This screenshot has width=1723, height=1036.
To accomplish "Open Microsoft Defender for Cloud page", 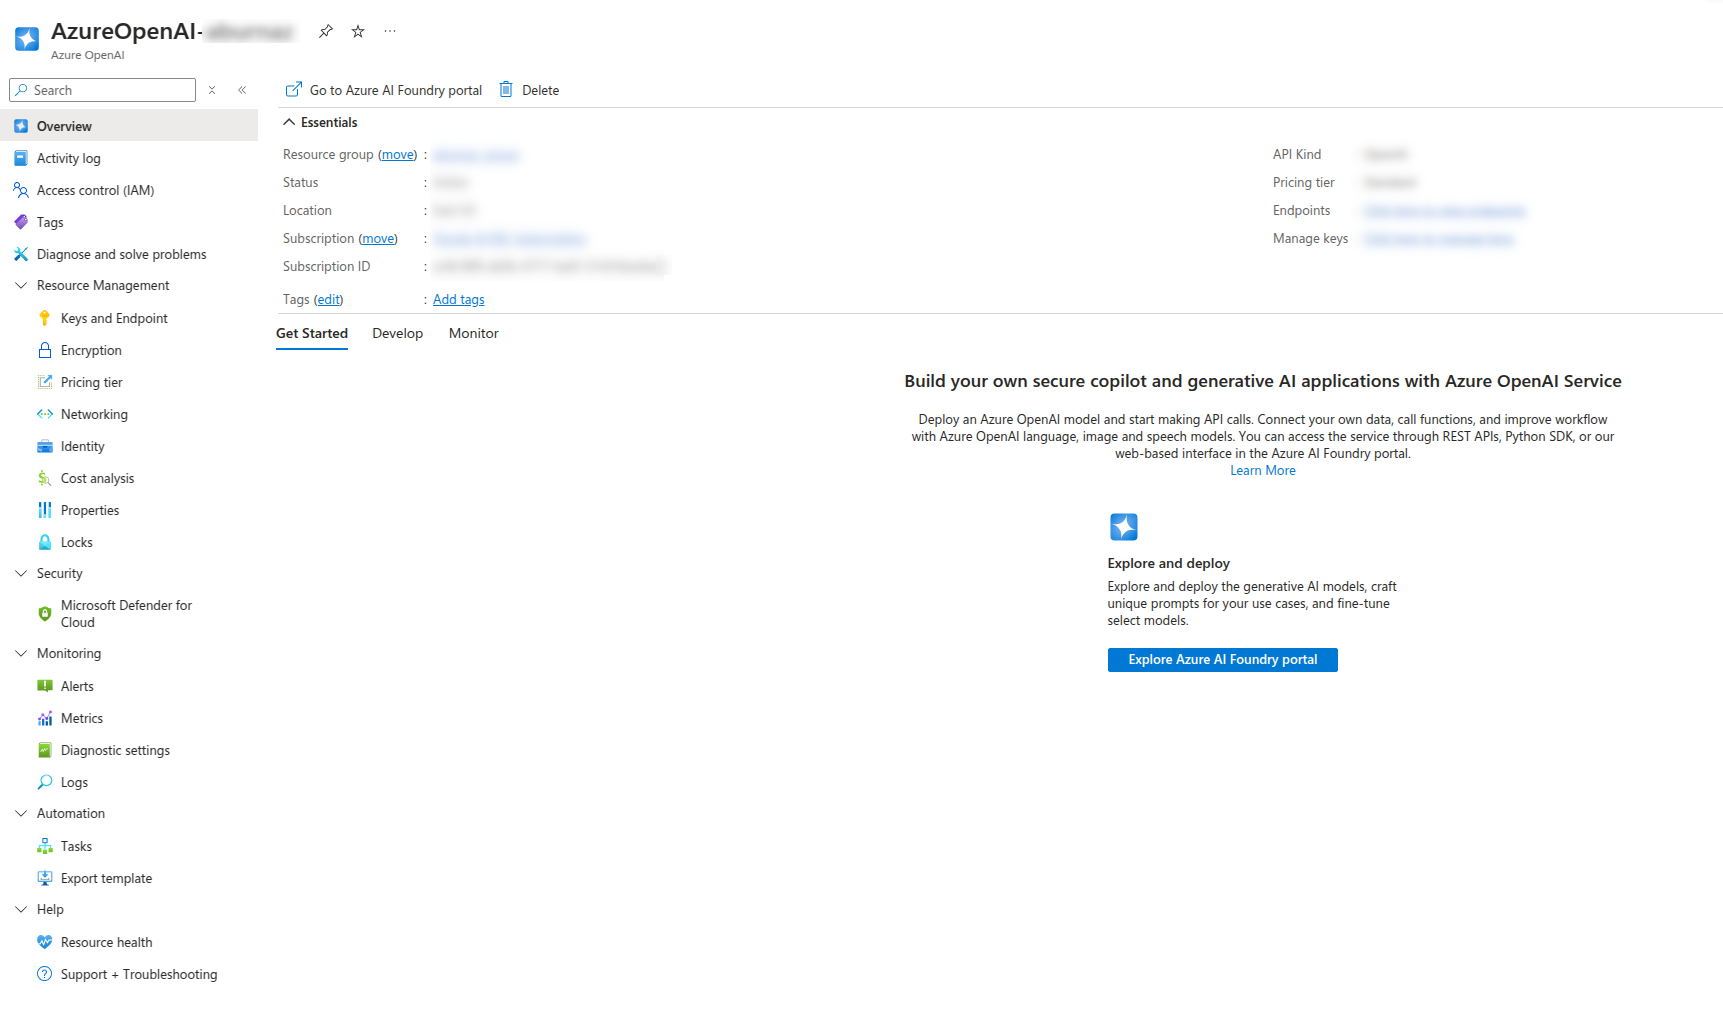I will (129, 614).
